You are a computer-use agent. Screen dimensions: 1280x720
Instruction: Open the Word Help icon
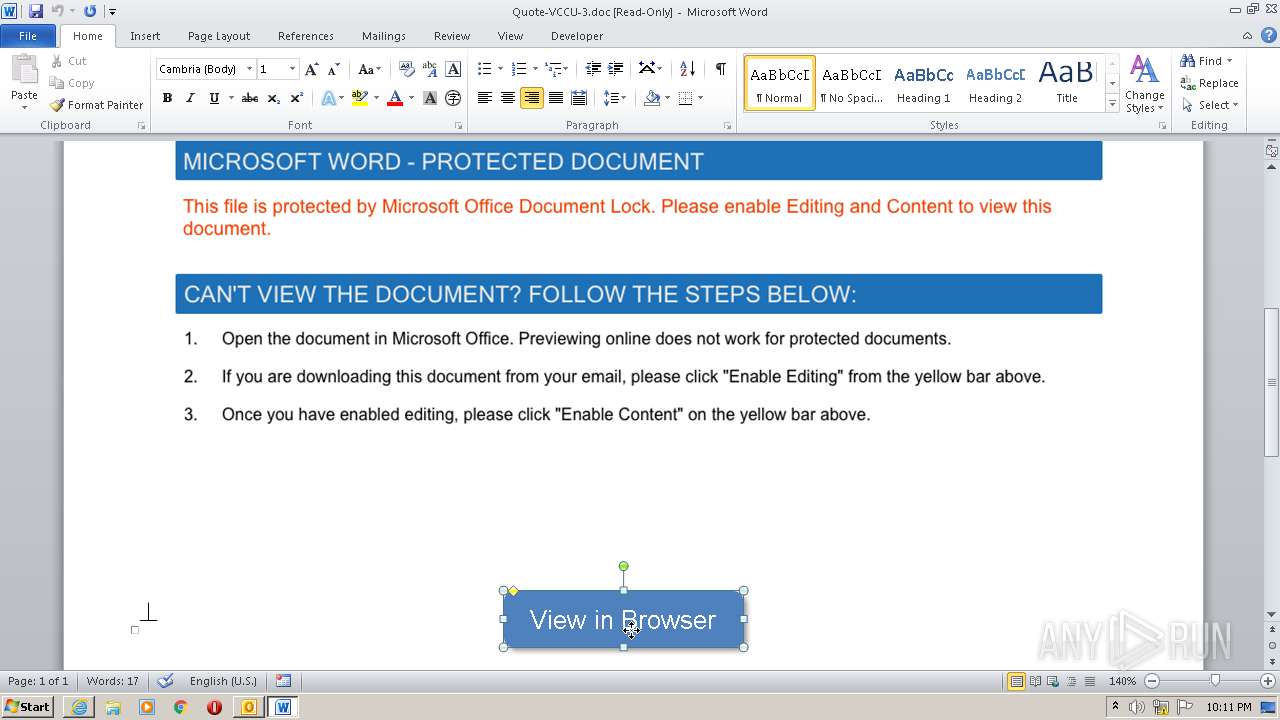click(1269, 35)
